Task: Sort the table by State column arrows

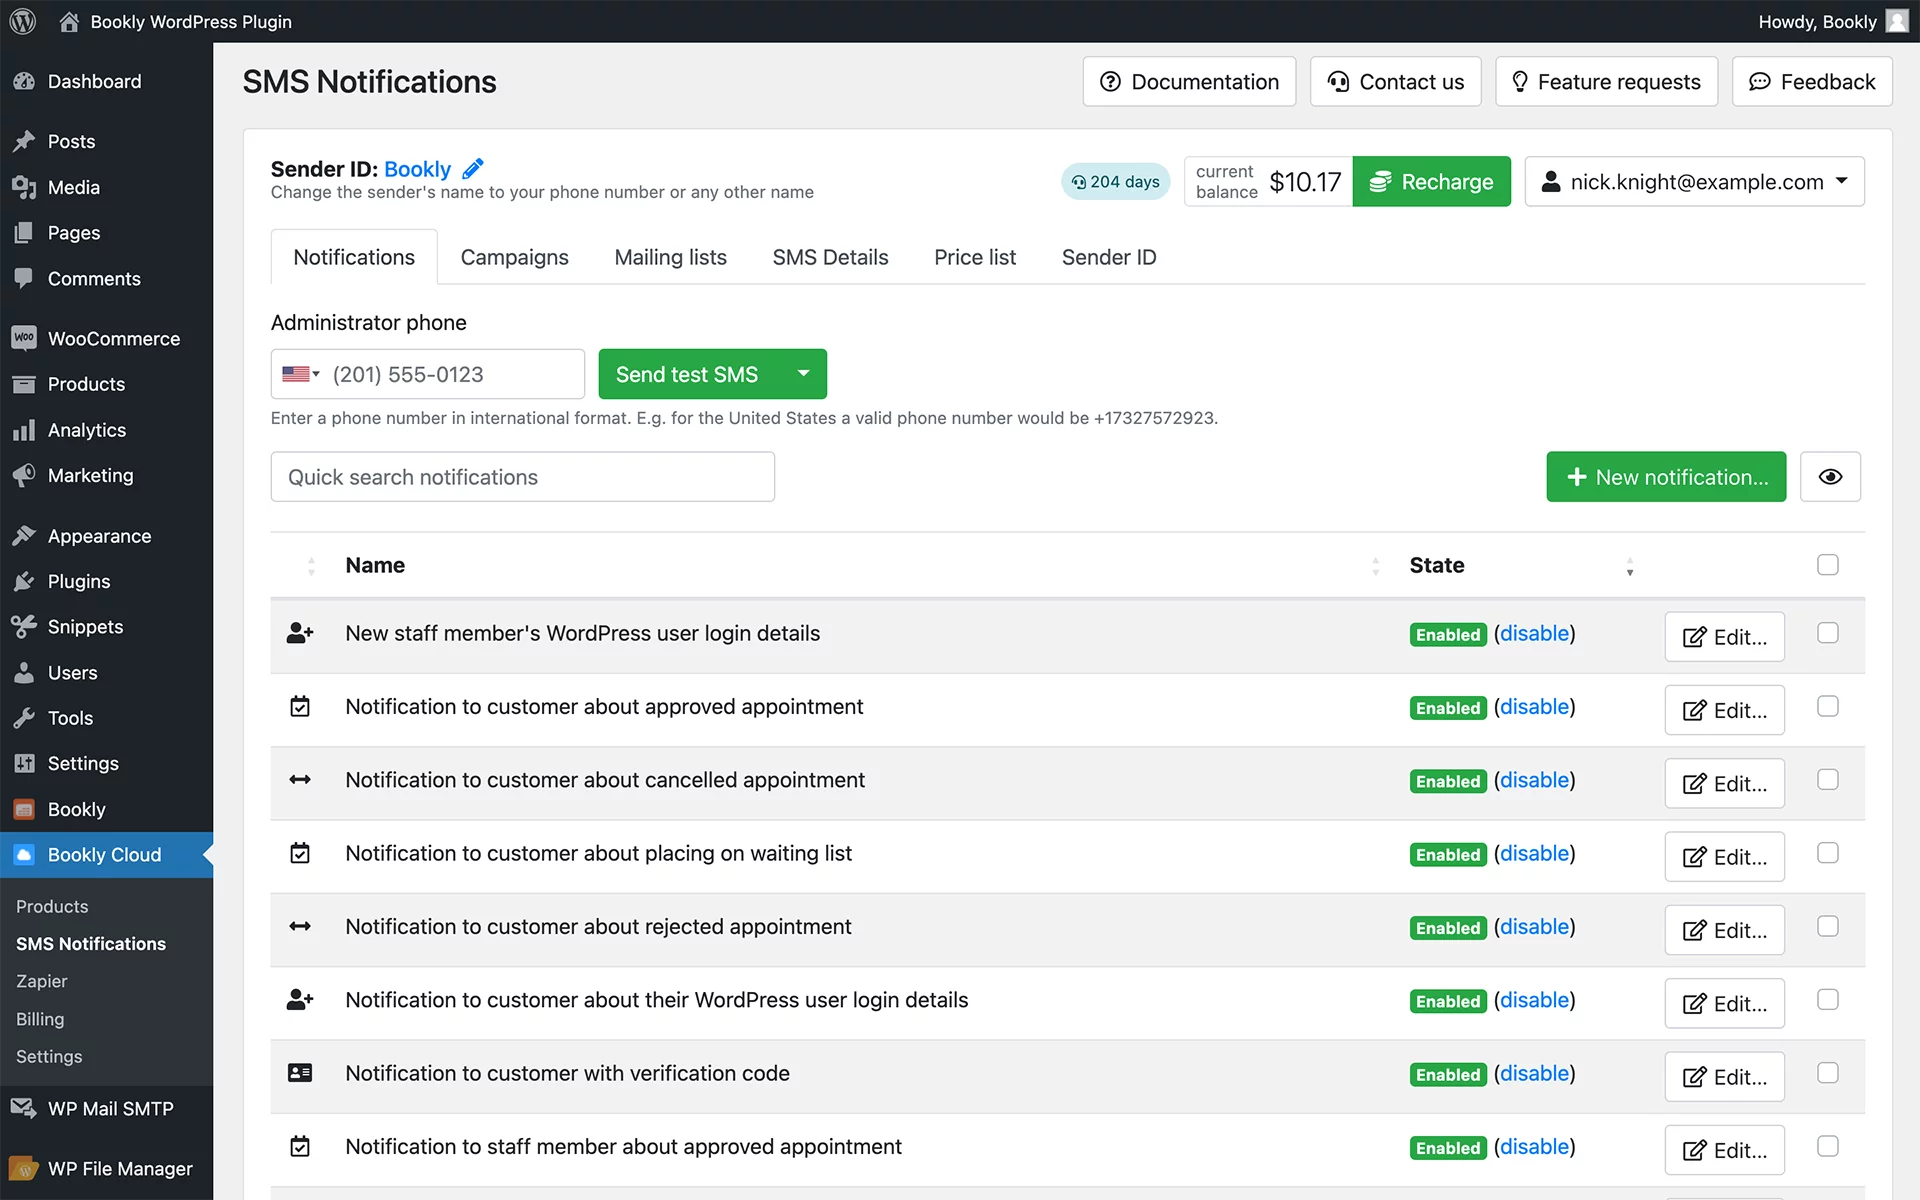Action: point(1630,566)
